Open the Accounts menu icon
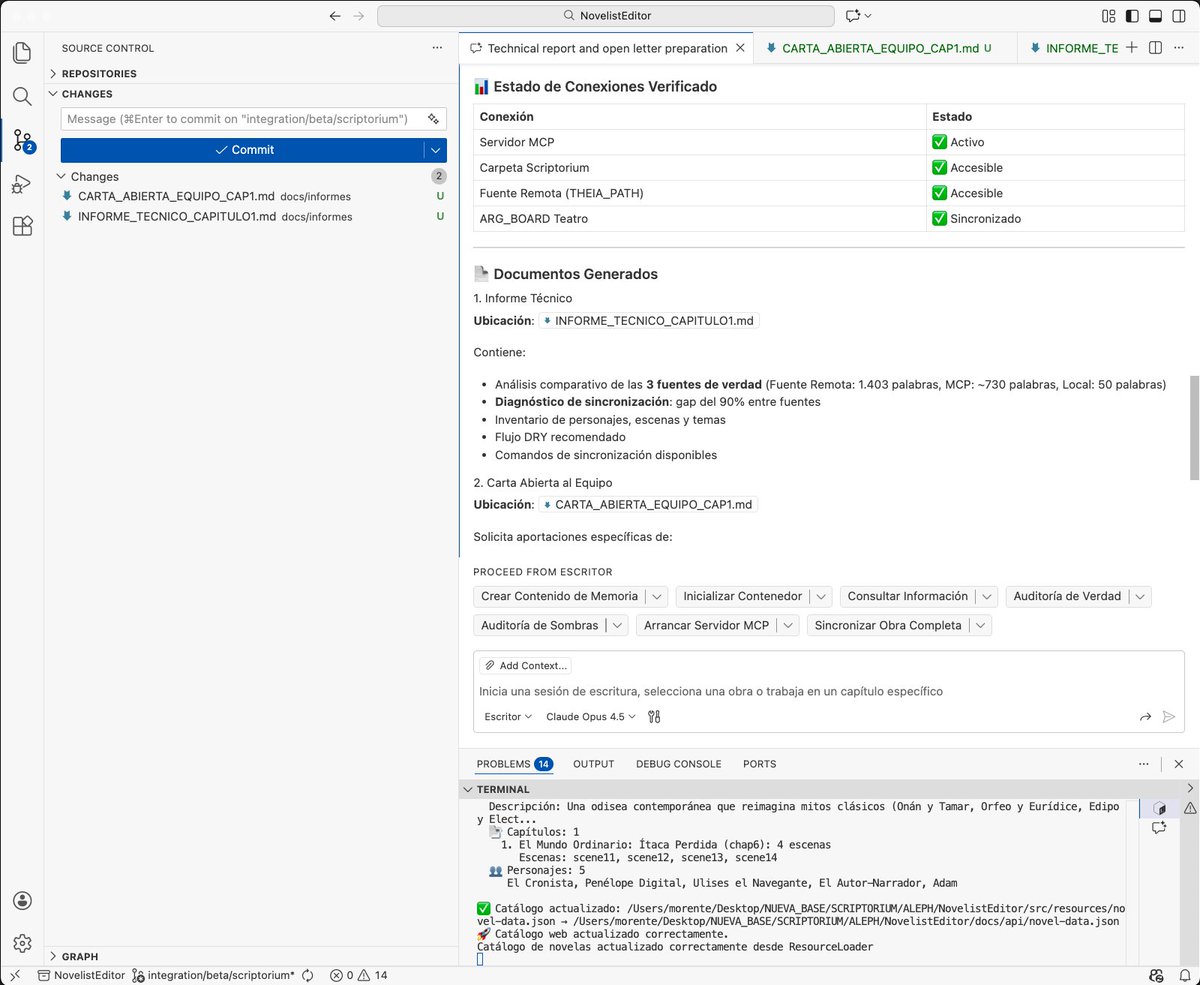Screen dimensions: 1200x985 pos(22,901)
